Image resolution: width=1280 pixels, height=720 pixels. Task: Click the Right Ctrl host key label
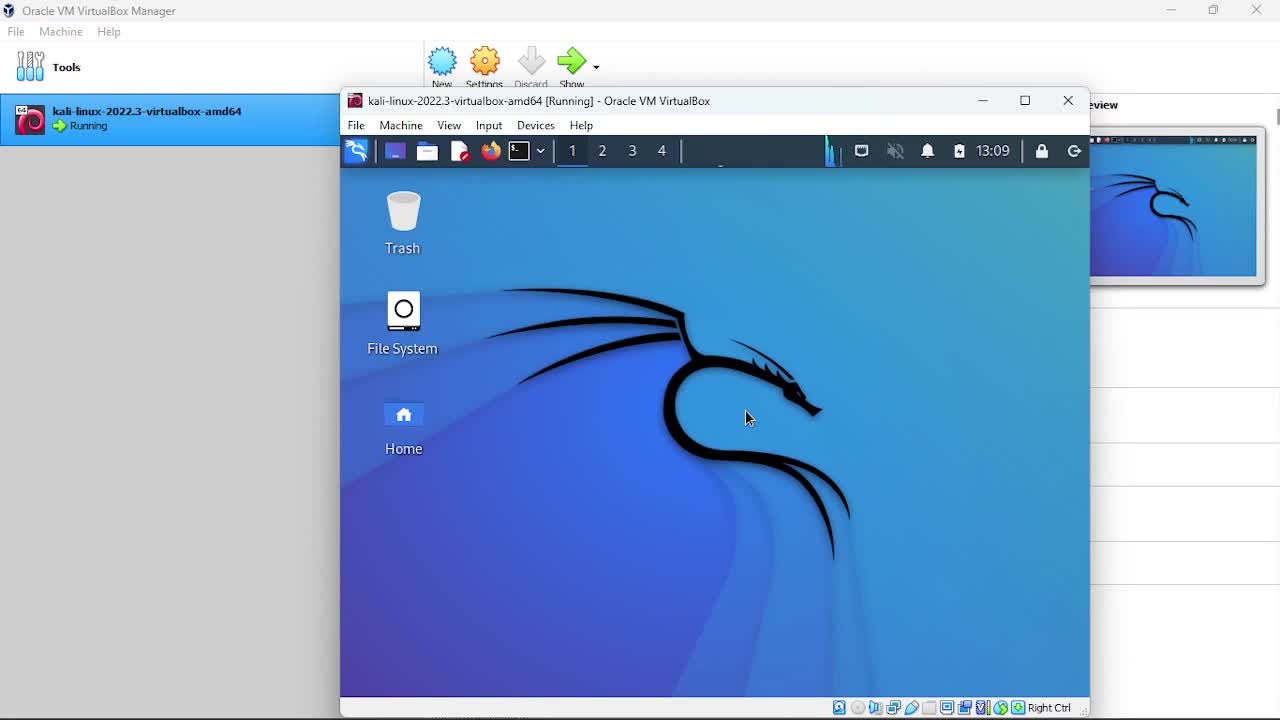tap(1049, 708)
